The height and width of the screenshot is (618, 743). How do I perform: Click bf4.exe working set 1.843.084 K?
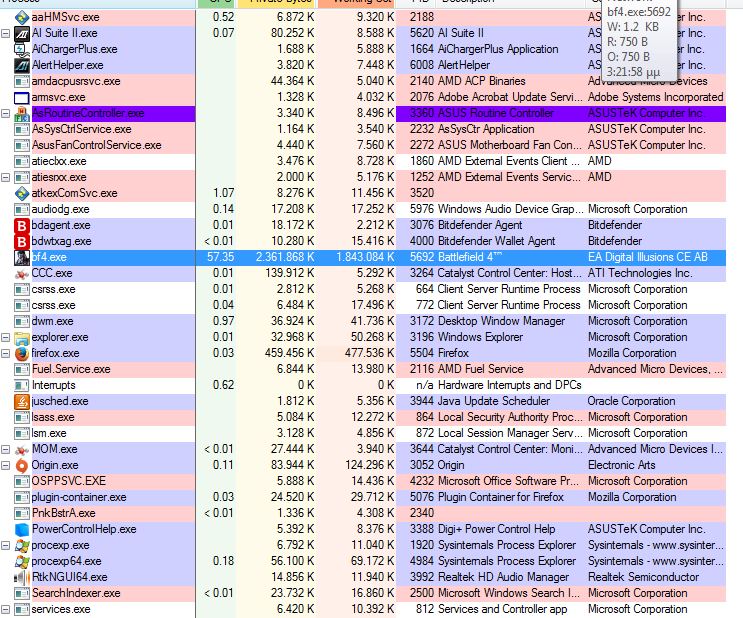pos(365,257)
